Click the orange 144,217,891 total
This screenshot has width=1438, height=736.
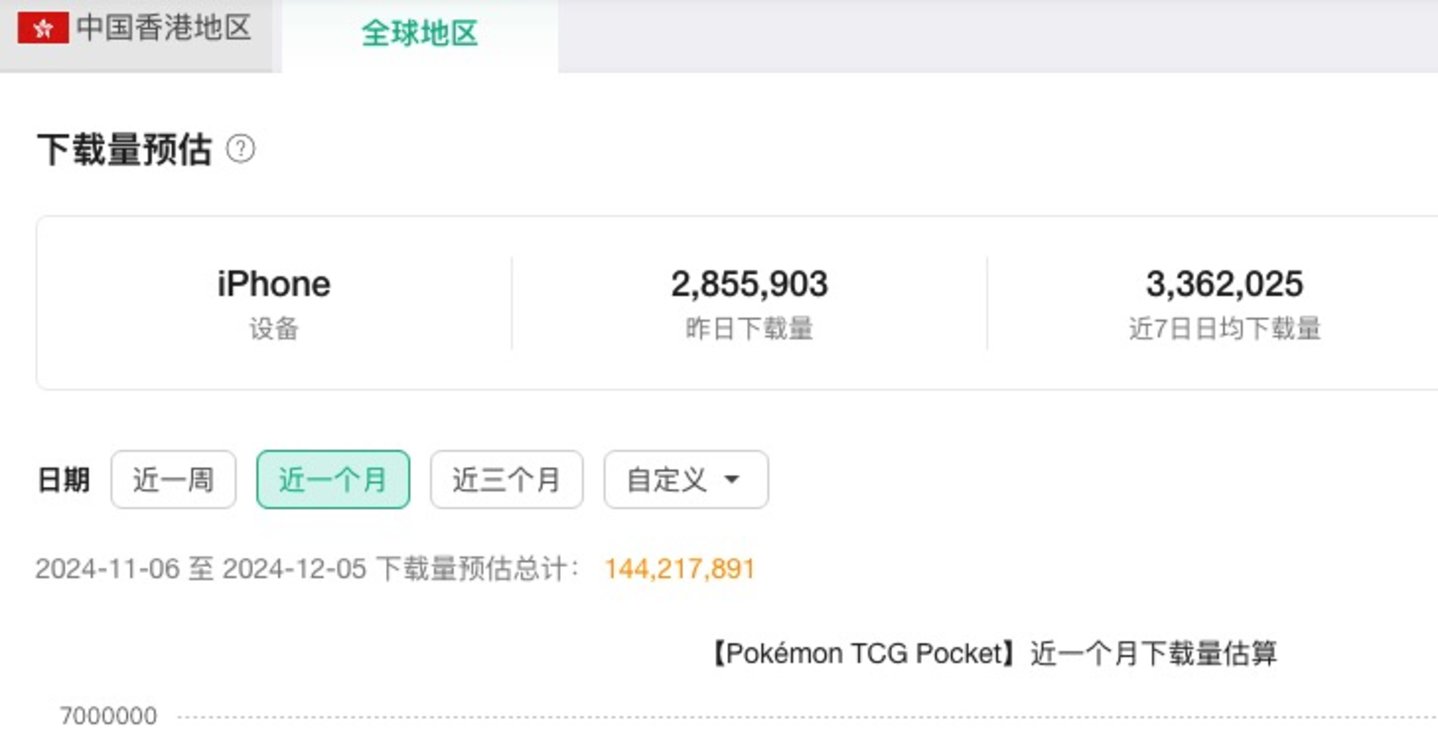[x=679, y=569]
